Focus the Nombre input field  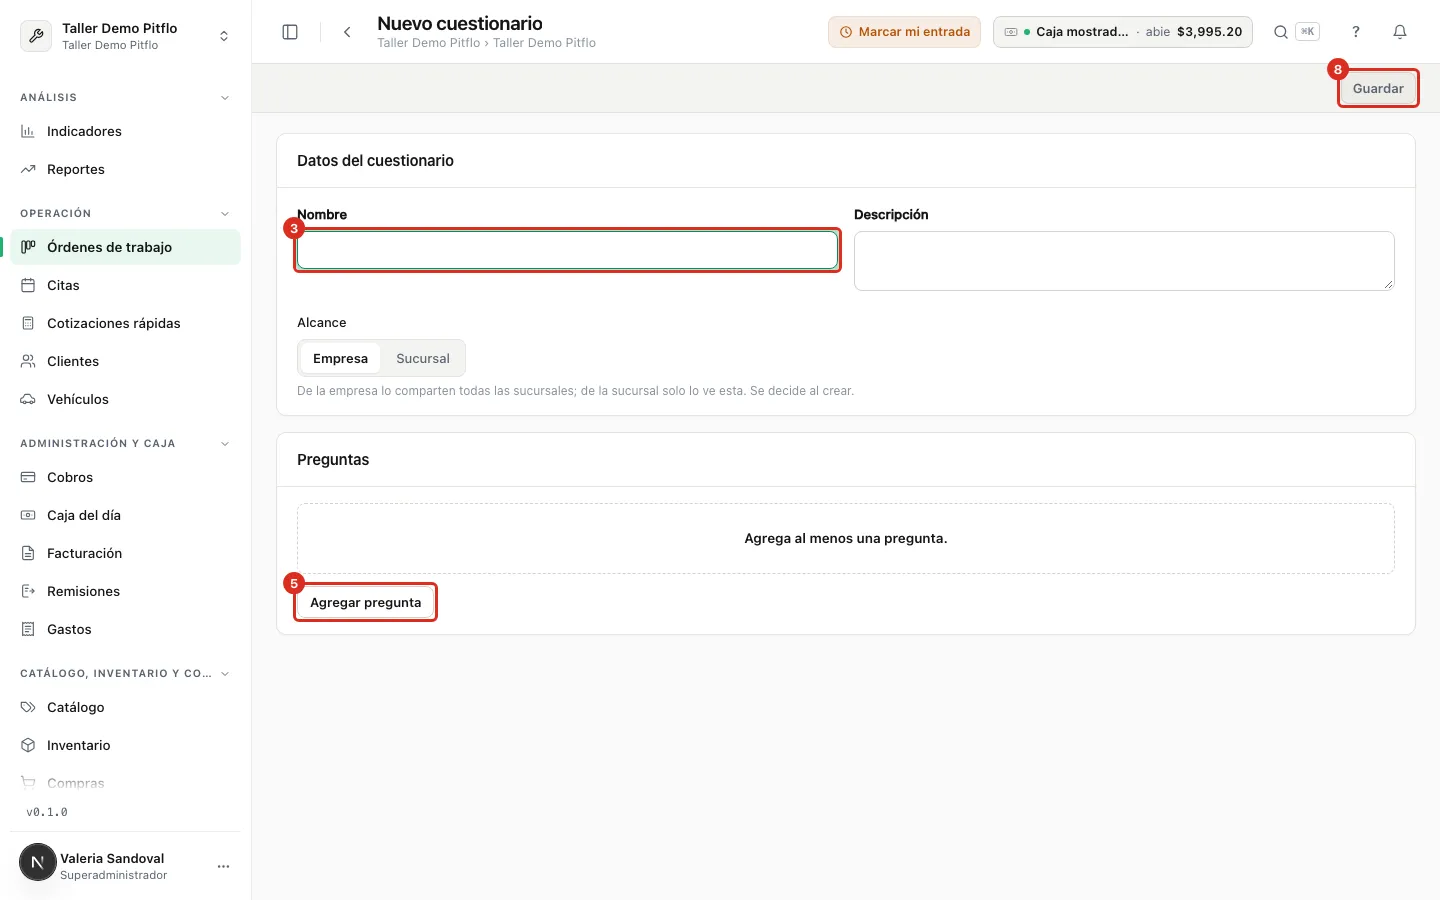click(x=567, y=250)
